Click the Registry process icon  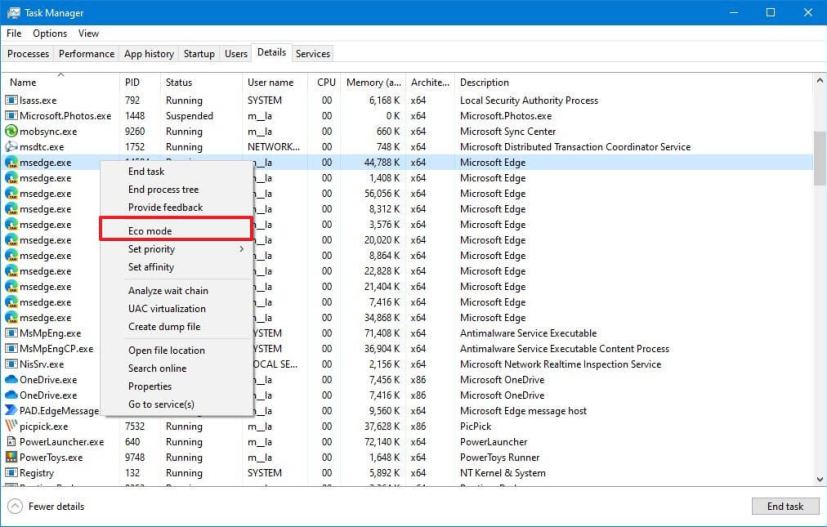coord(11,473)
